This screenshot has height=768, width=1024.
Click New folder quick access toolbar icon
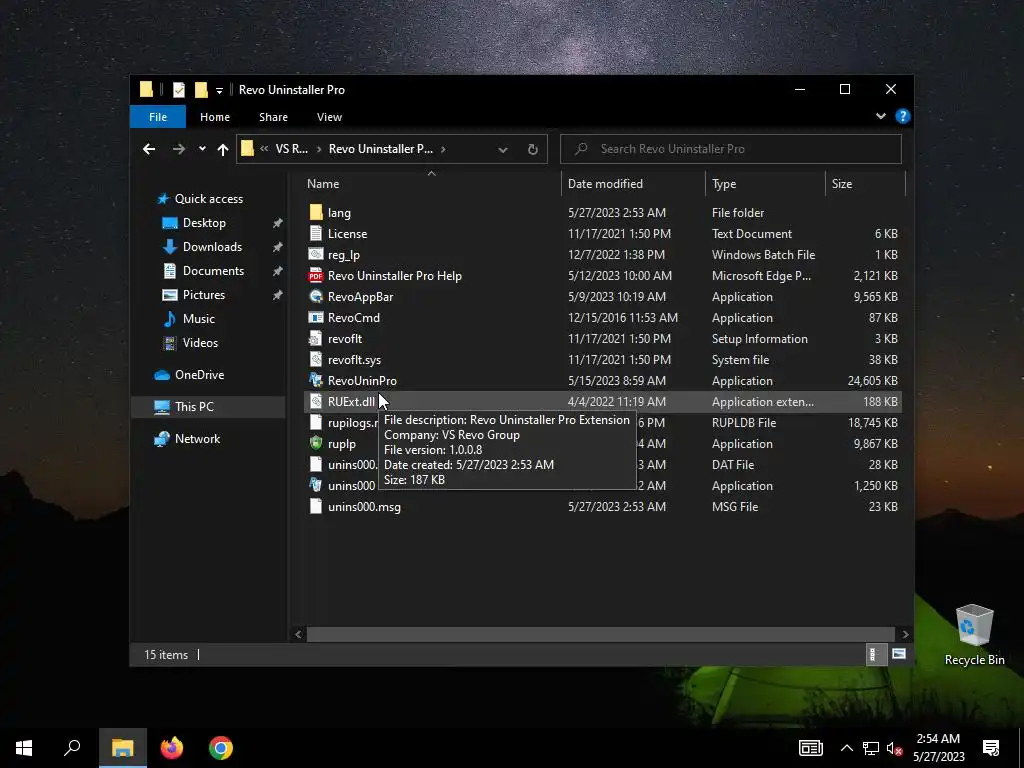(x=201, y=90)
